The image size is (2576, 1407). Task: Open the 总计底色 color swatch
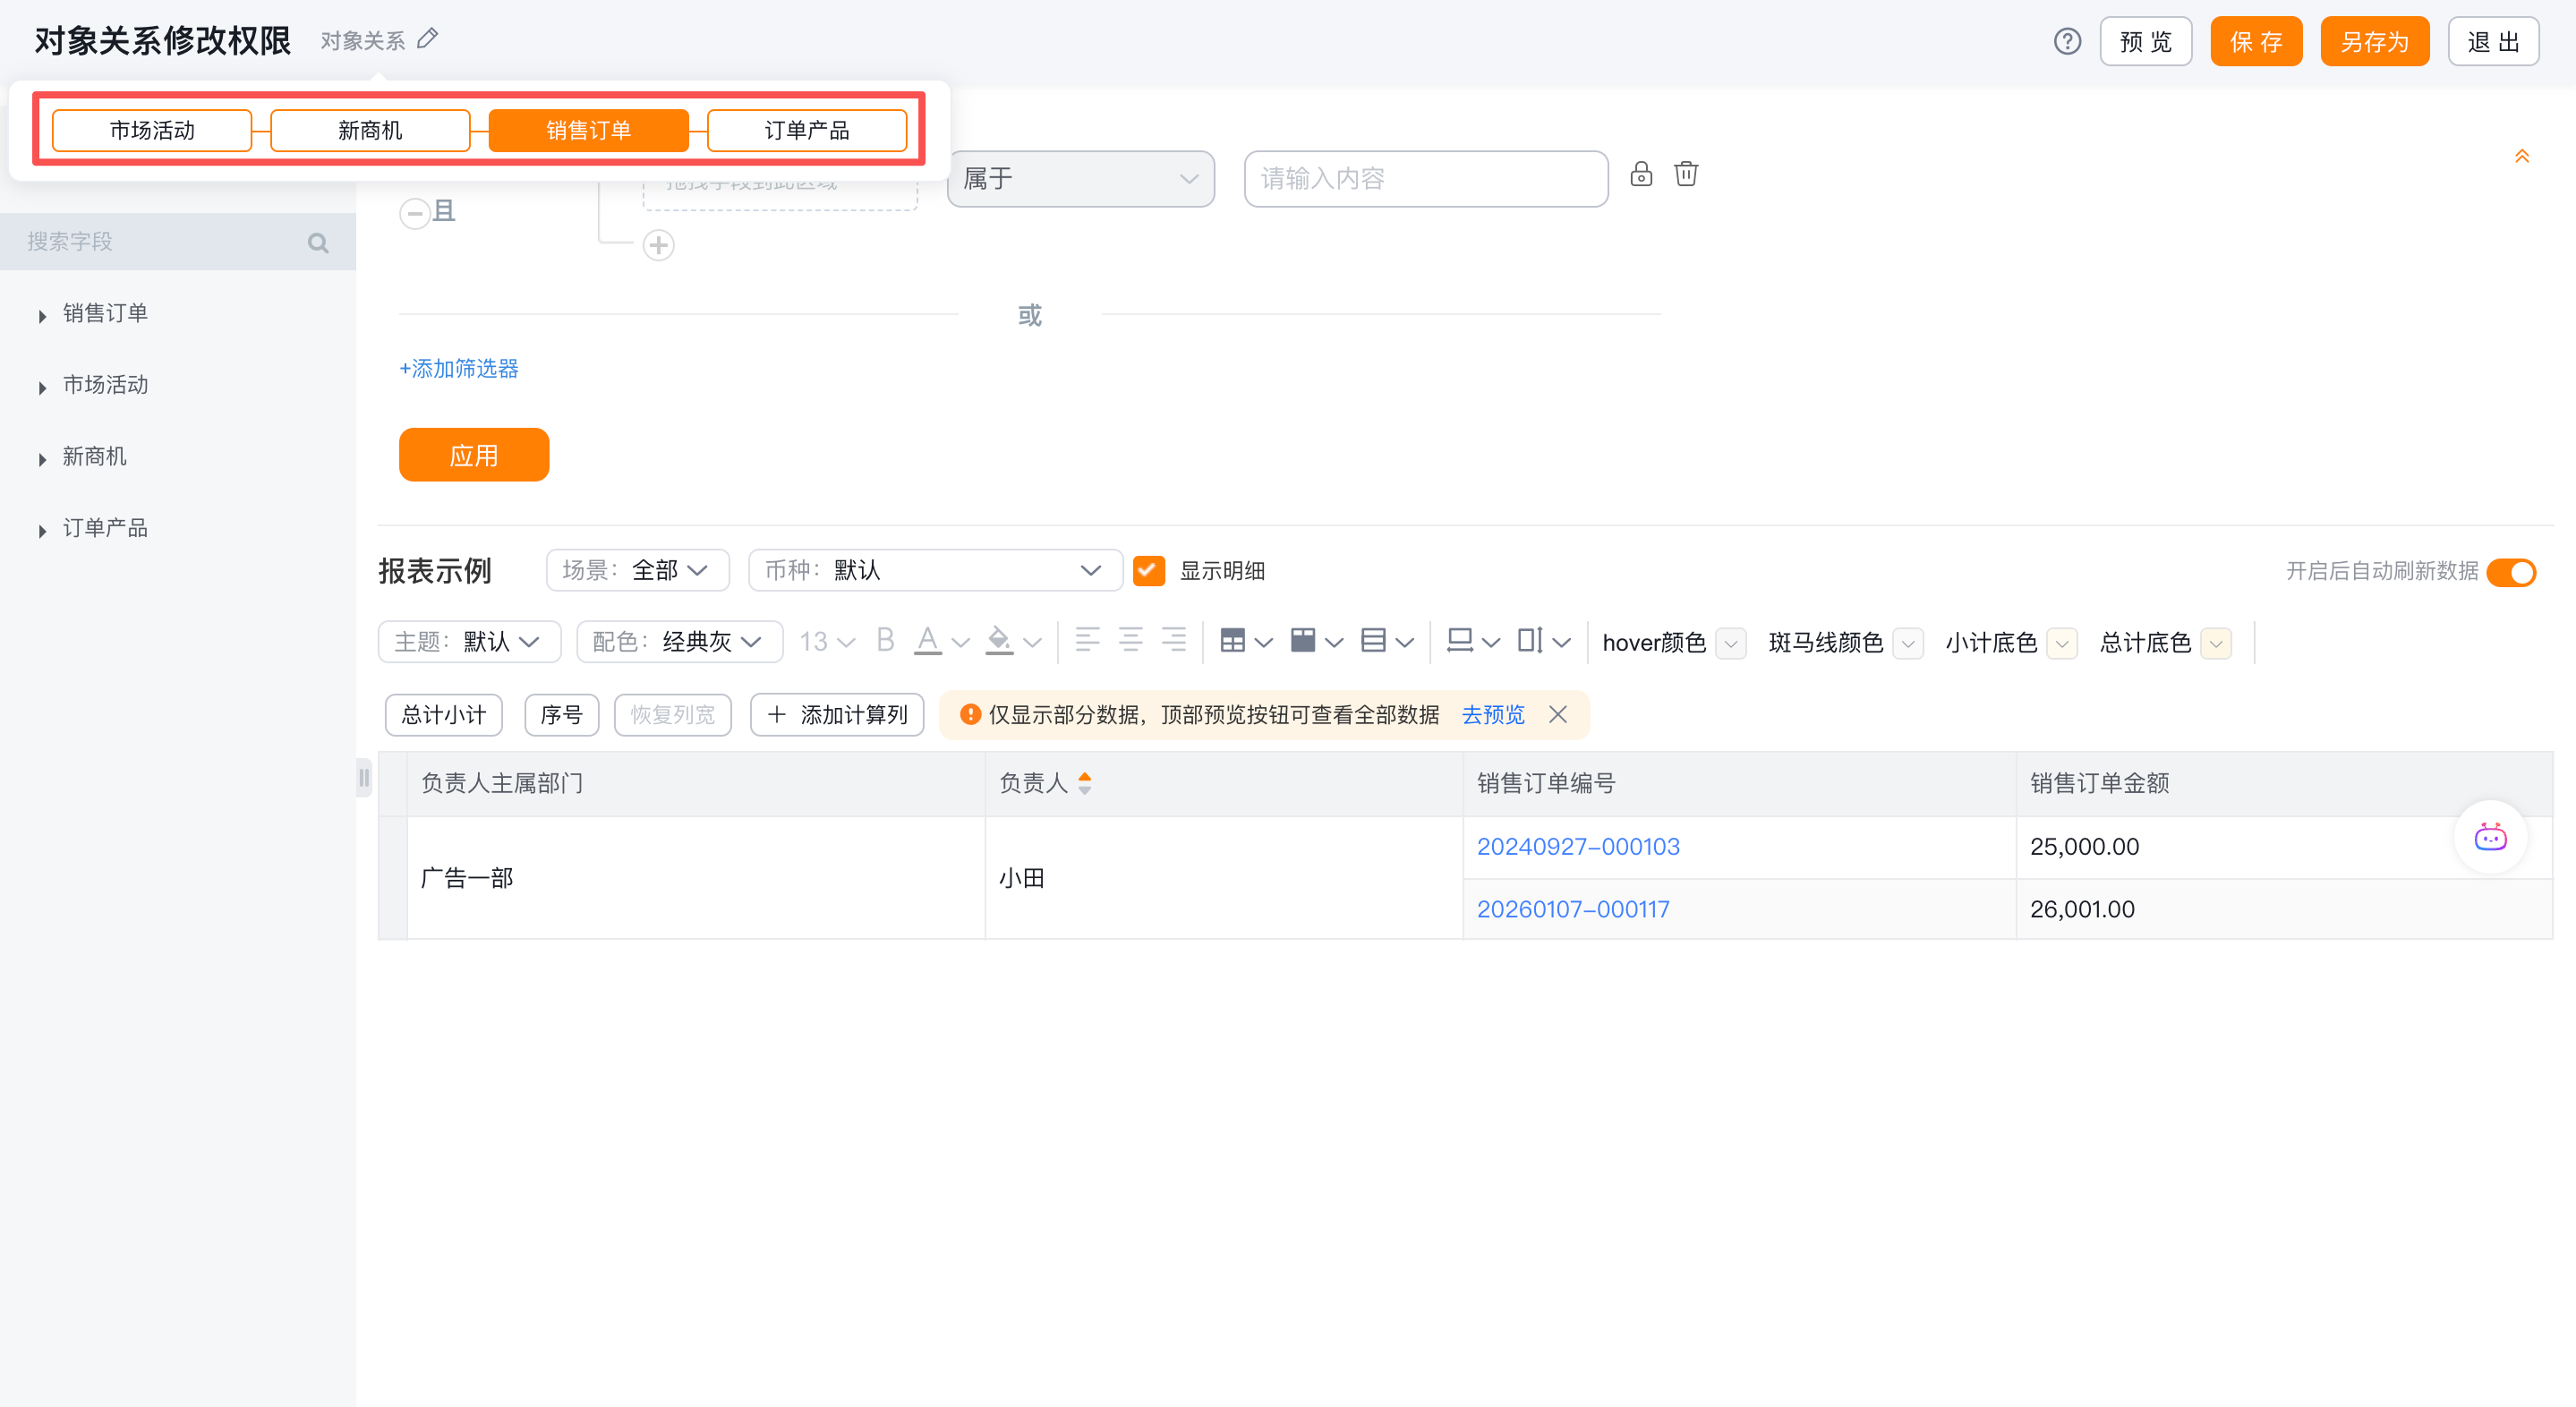2216,643
